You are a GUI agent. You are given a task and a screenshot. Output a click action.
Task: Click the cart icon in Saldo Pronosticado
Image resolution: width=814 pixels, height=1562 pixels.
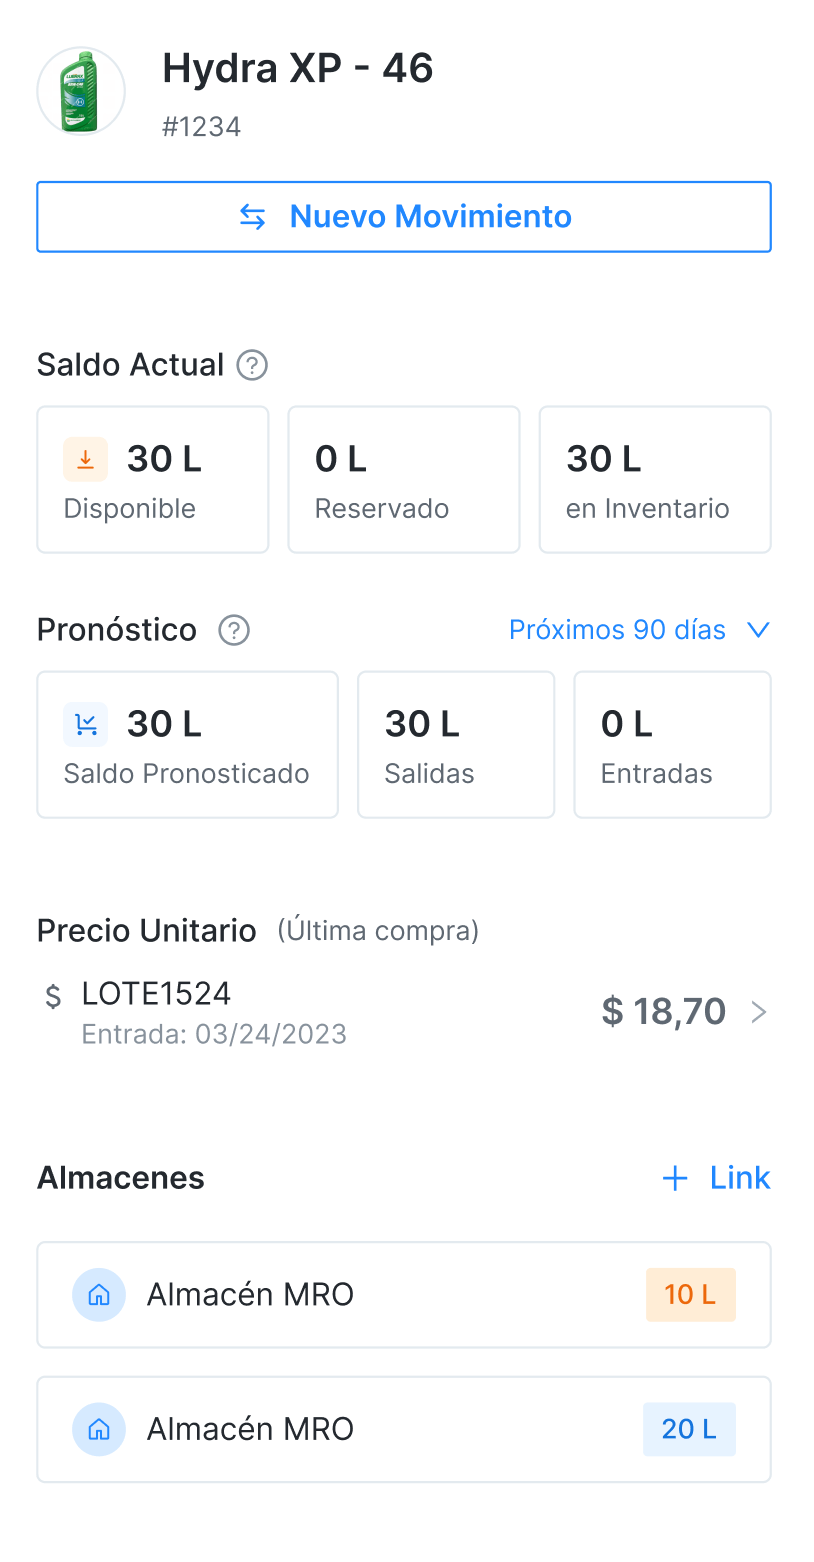click(x=86, y=724)
